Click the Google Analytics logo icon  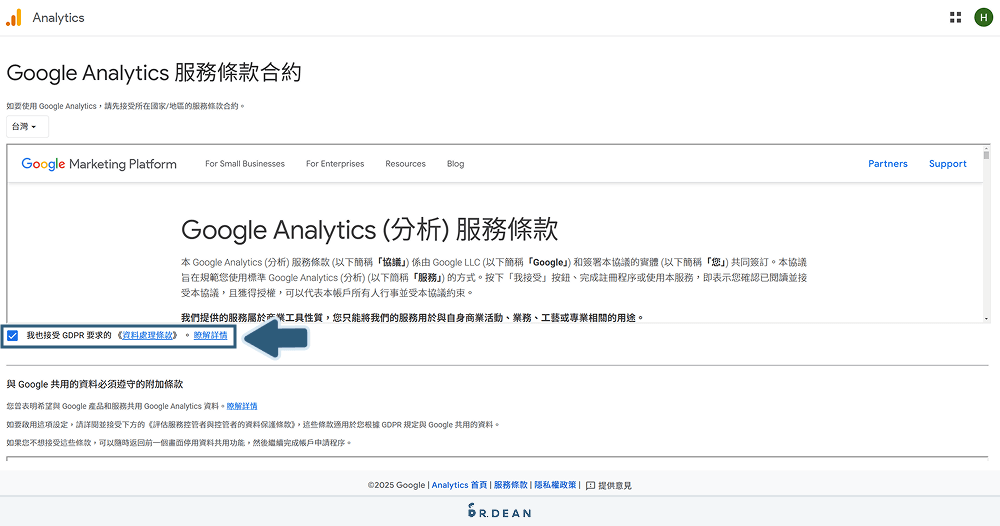click(x=13, y=18)
